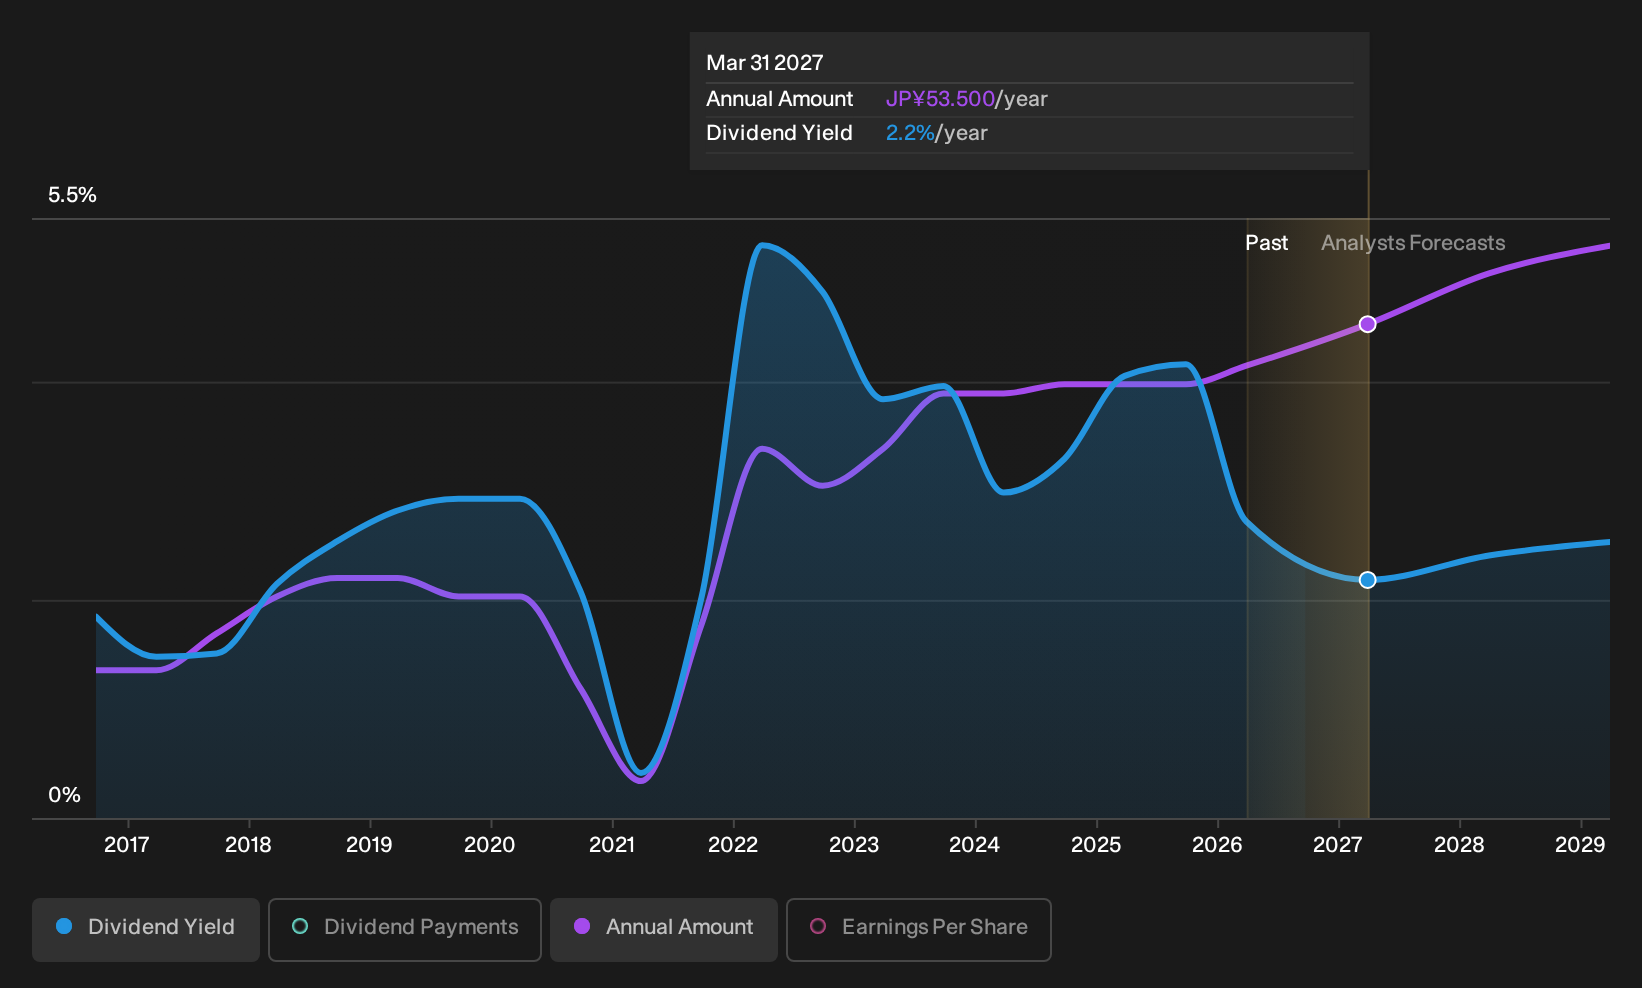Click the 2.2% dividend yield value
This screenshot has height=988, width=1642.
click(x=910, y=133)
